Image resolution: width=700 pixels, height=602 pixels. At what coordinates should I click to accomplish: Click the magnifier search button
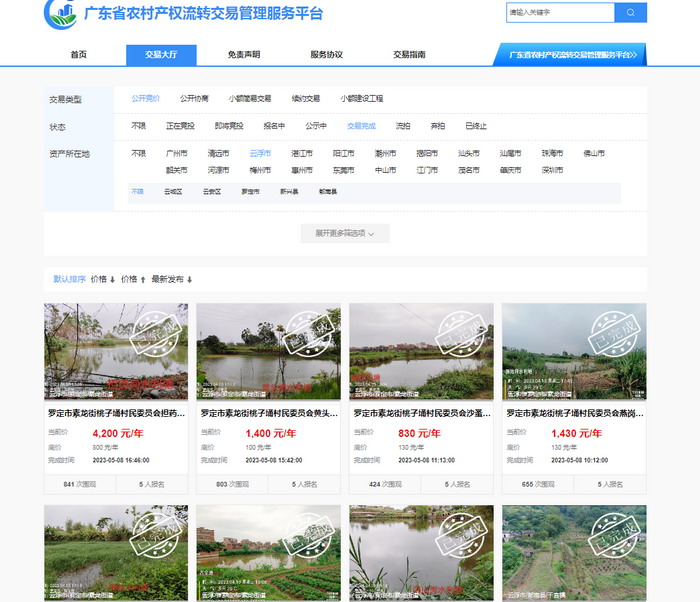click(630, 13)
